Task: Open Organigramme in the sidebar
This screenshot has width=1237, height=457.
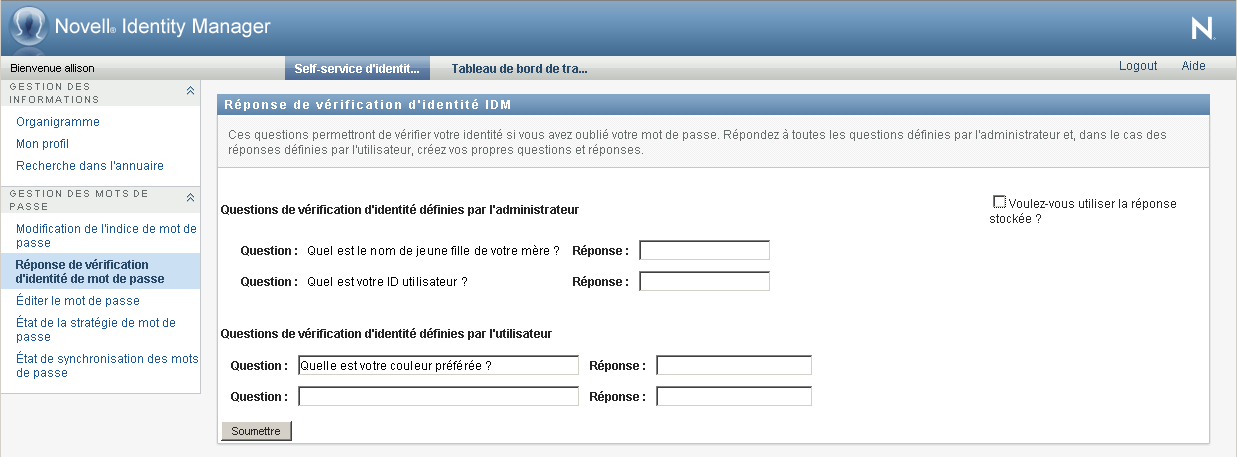Action: (58, 122)
